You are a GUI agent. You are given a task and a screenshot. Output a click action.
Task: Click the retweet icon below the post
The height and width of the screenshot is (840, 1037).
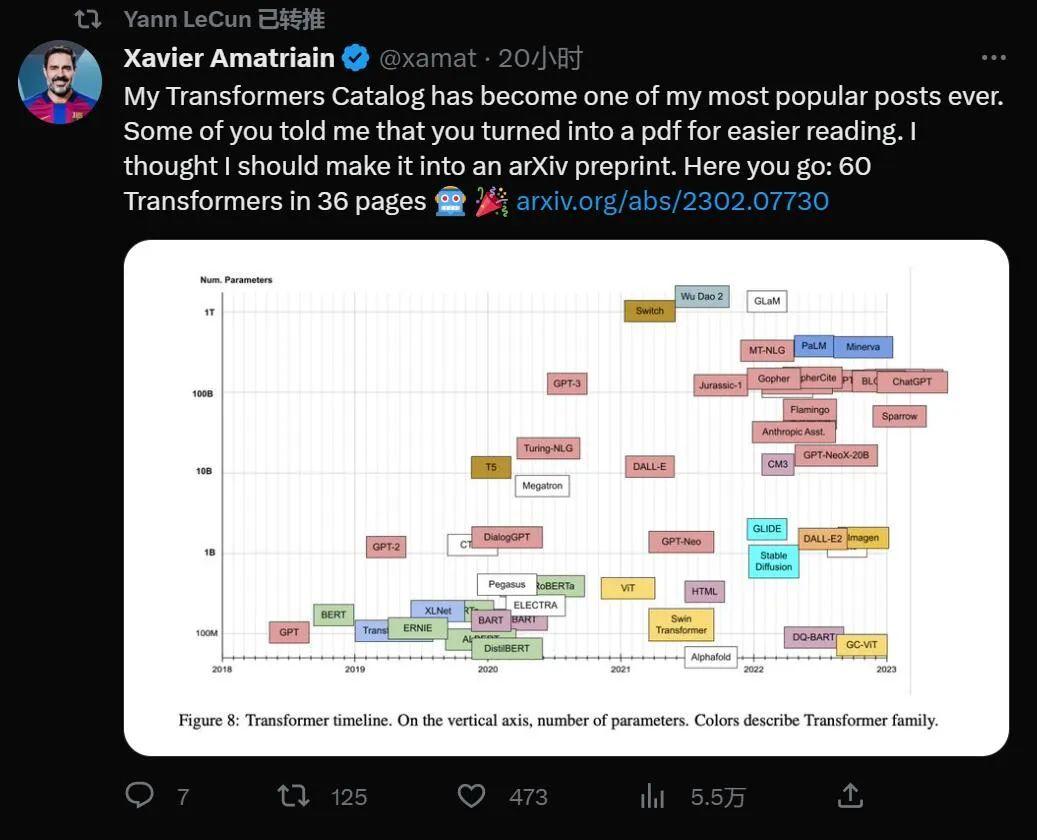click(293, 795)
